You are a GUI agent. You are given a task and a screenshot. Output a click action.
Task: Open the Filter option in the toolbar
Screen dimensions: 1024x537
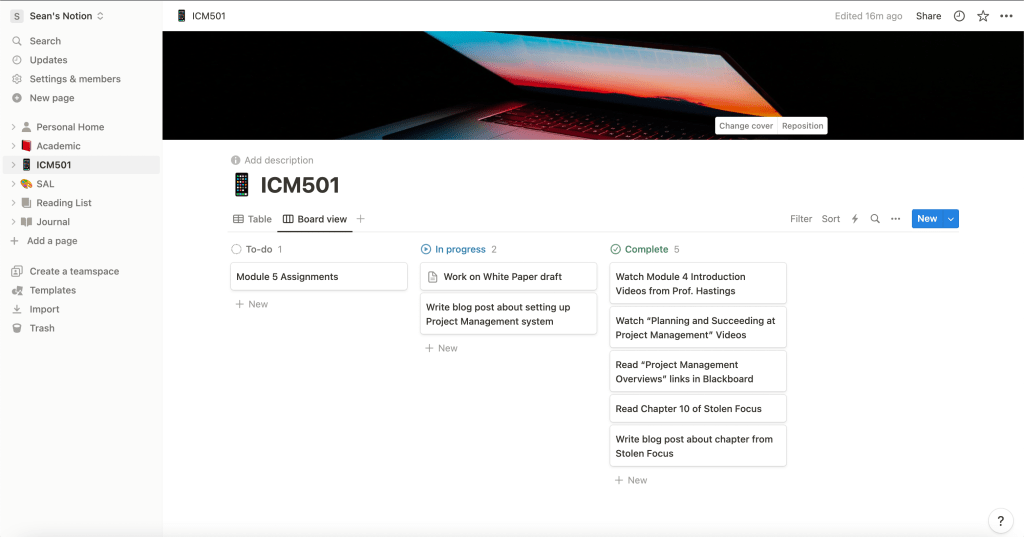[x=801, y=219]
